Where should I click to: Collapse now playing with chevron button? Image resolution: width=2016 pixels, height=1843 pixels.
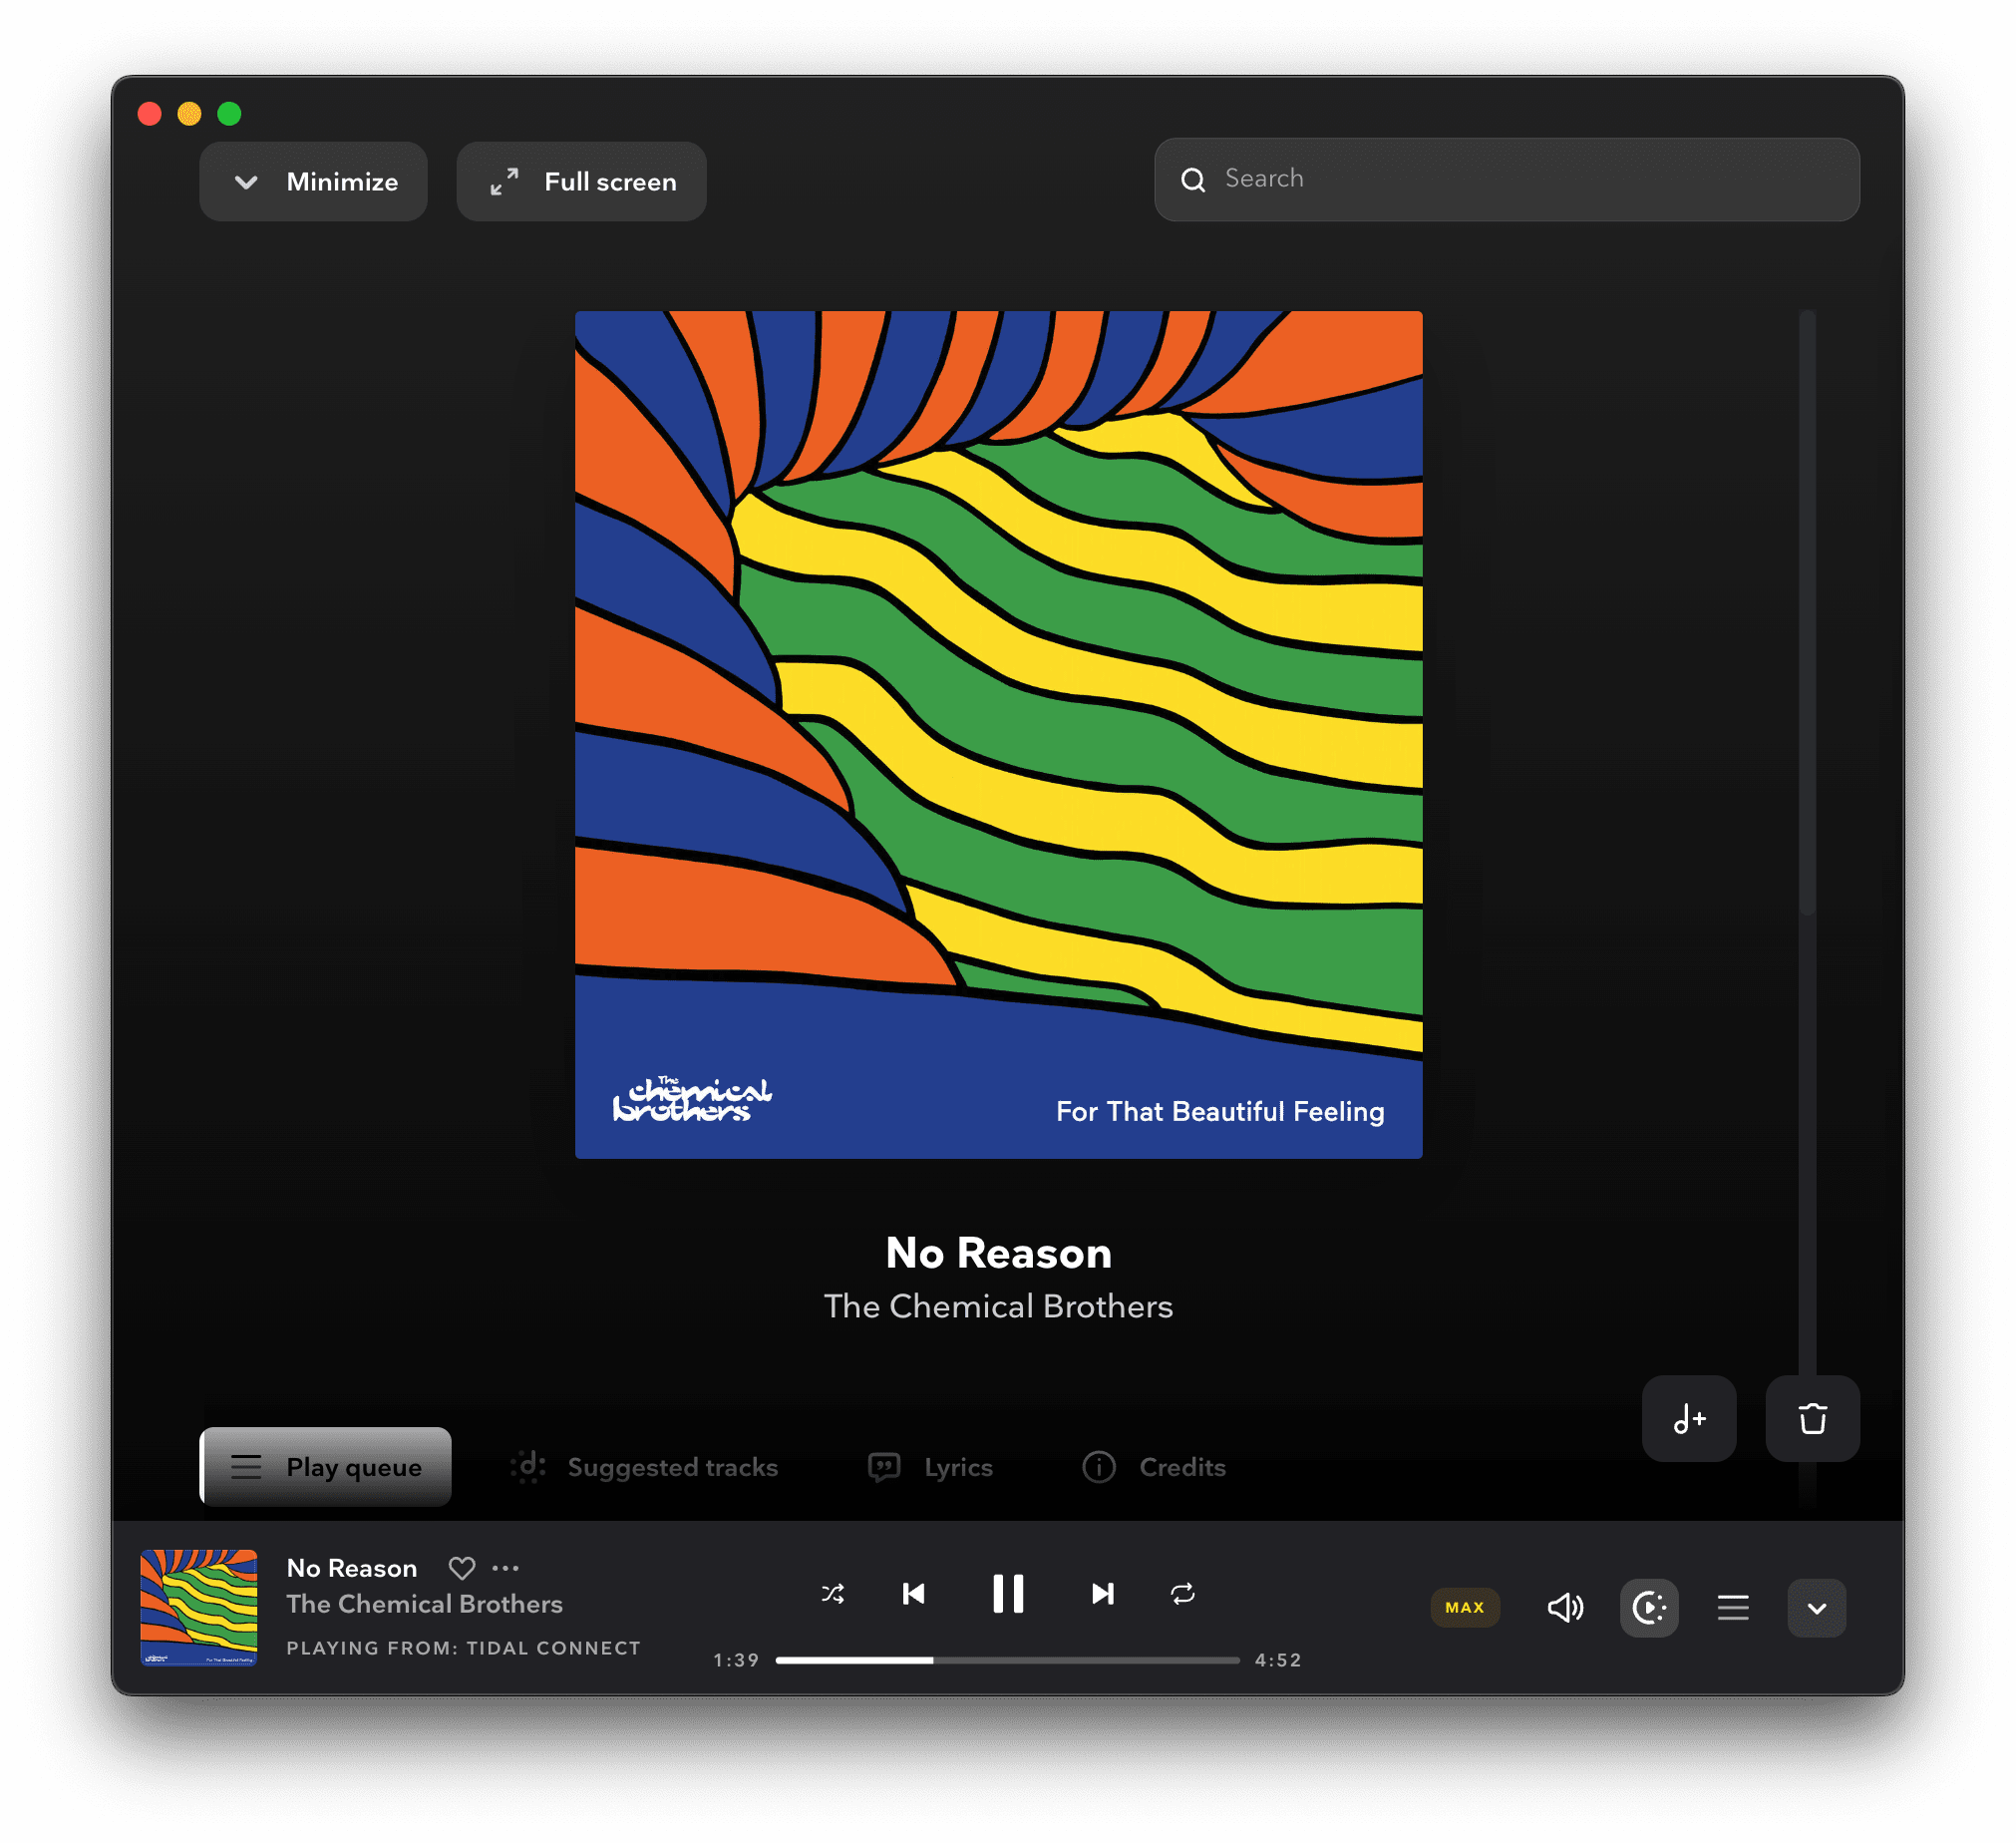coord(1816,1607)
